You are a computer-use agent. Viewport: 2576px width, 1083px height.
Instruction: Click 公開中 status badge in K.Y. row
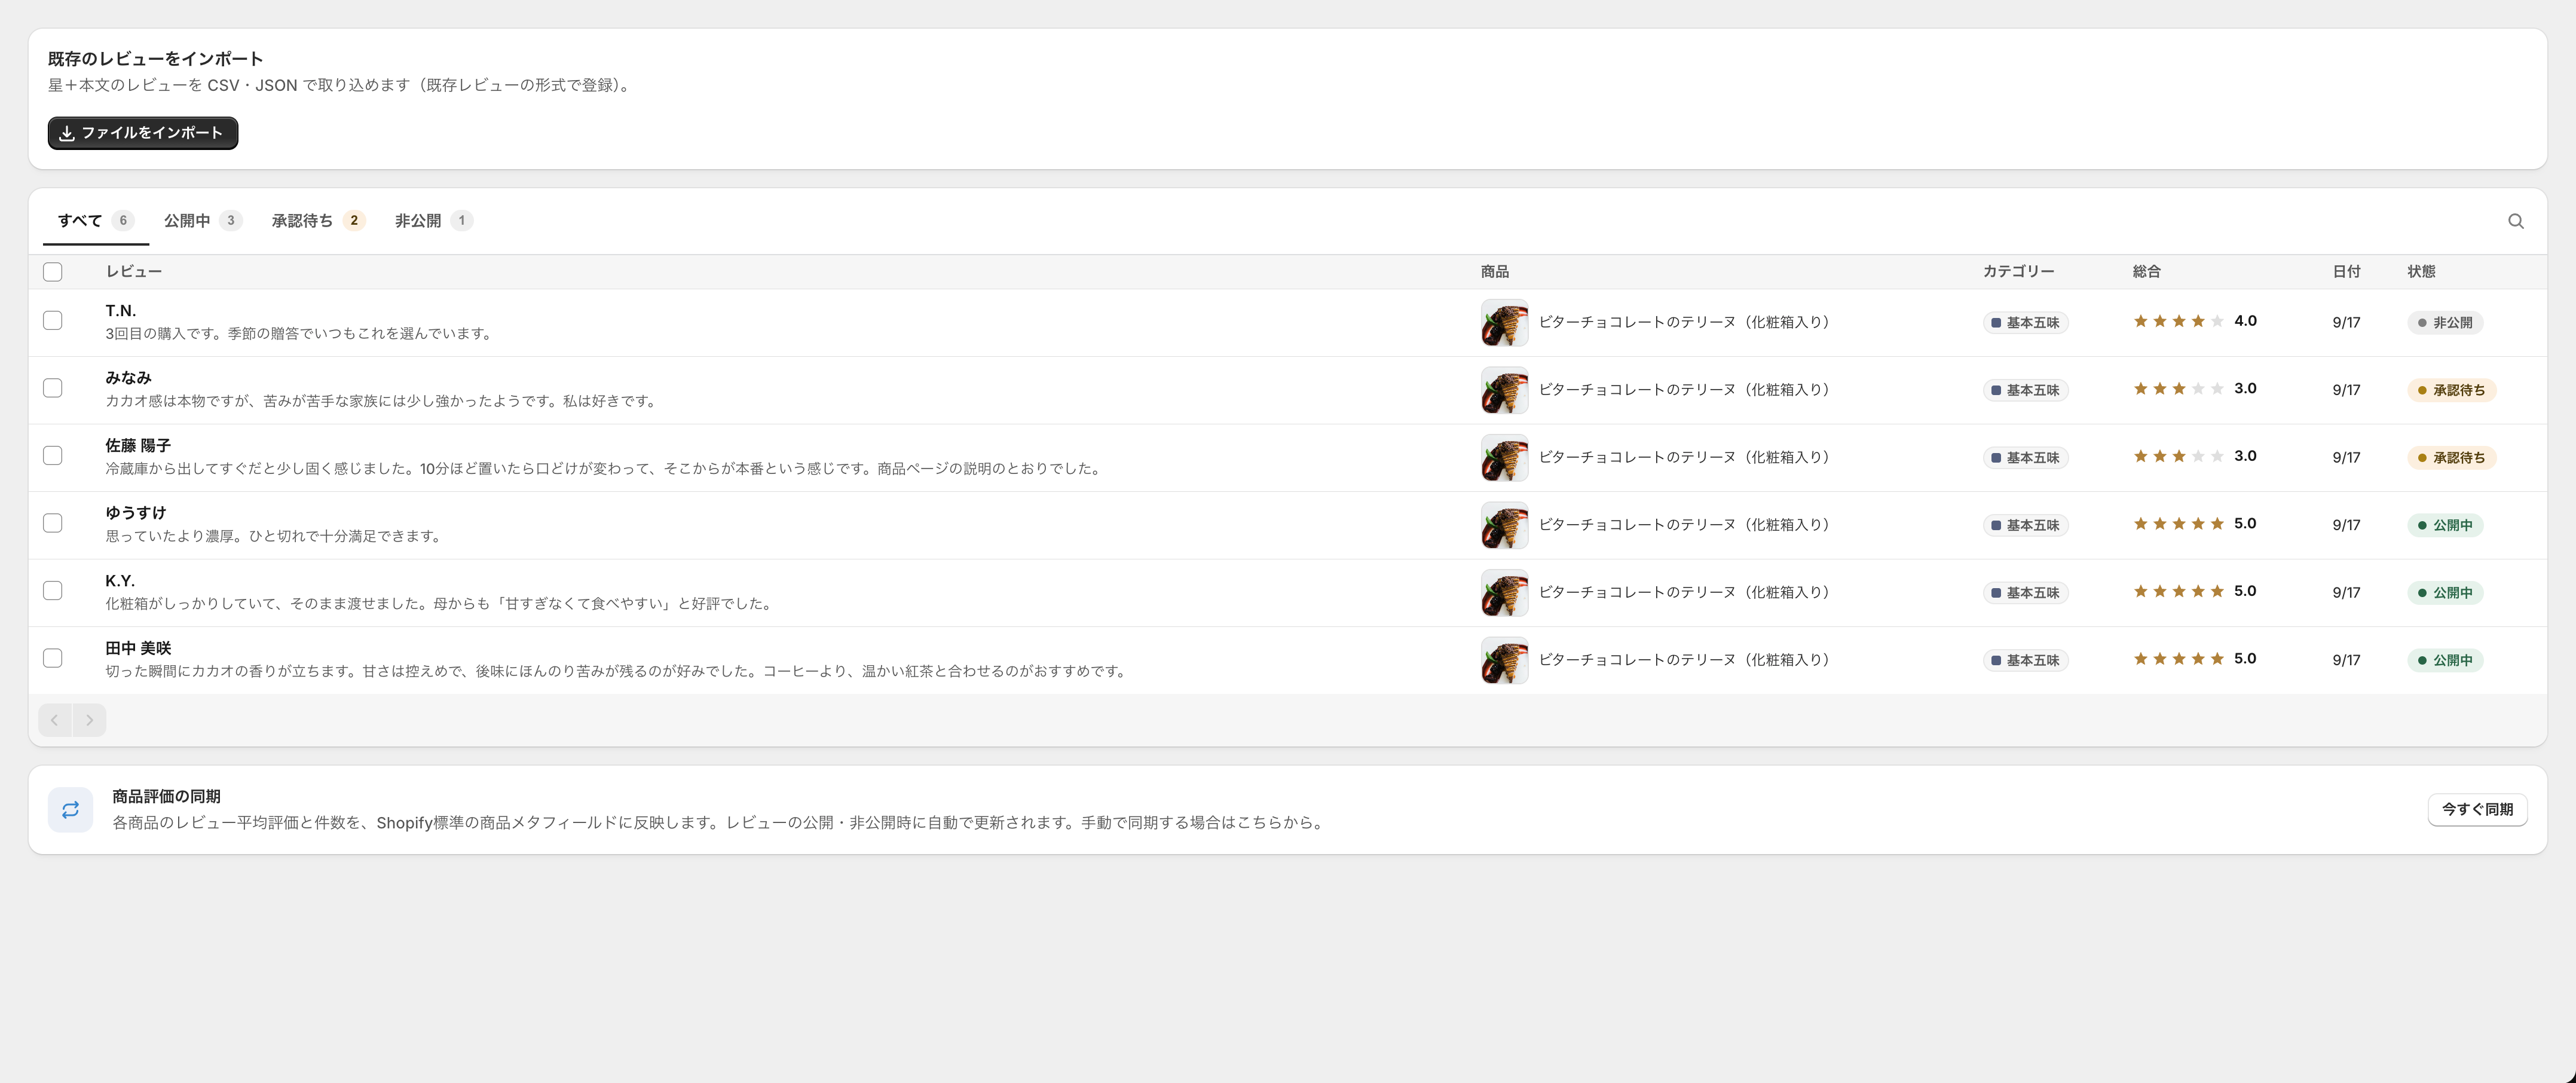pos(2445,593)
